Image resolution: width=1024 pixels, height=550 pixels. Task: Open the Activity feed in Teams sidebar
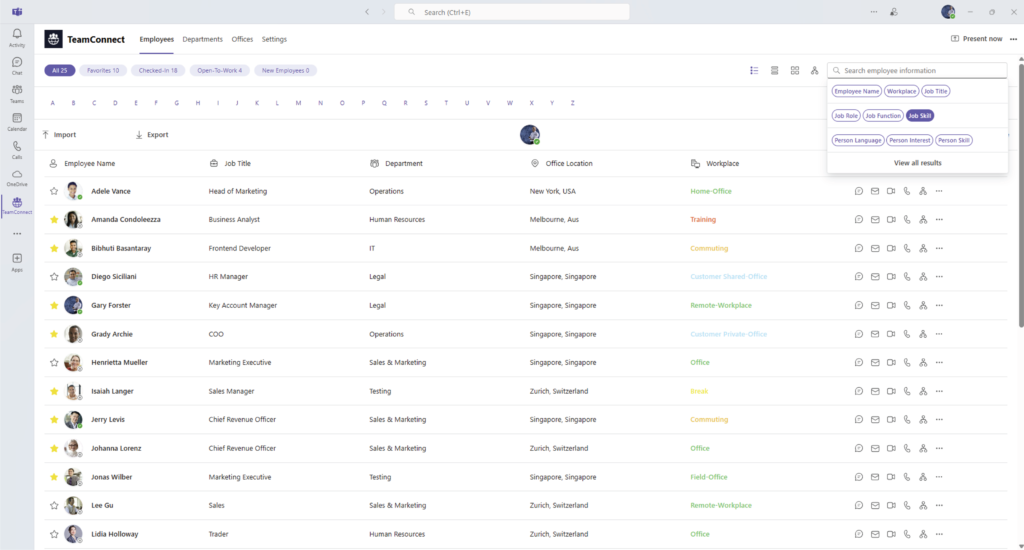coord(17,37)
